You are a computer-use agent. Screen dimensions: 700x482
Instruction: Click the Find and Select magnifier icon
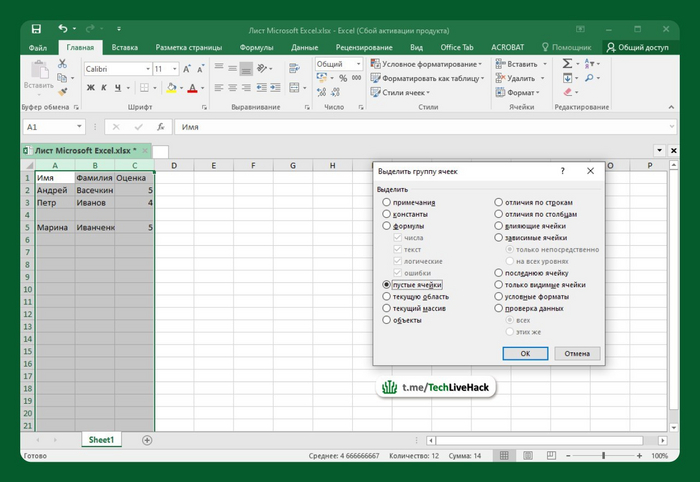(589, 78)
